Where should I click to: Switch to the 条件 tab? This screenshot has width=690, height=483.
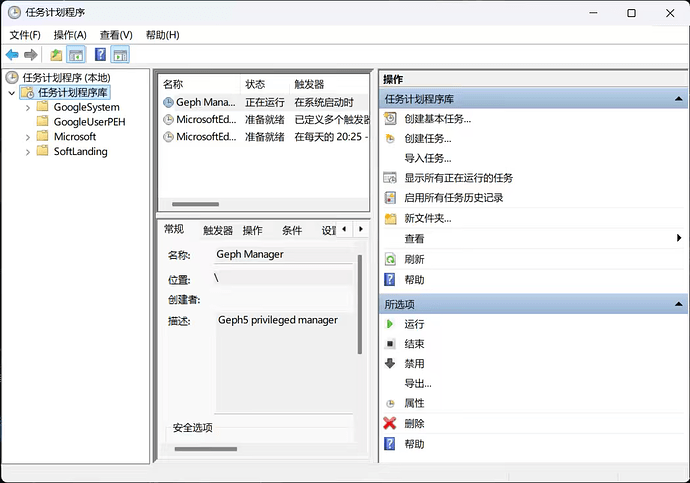tap(292, 231)
